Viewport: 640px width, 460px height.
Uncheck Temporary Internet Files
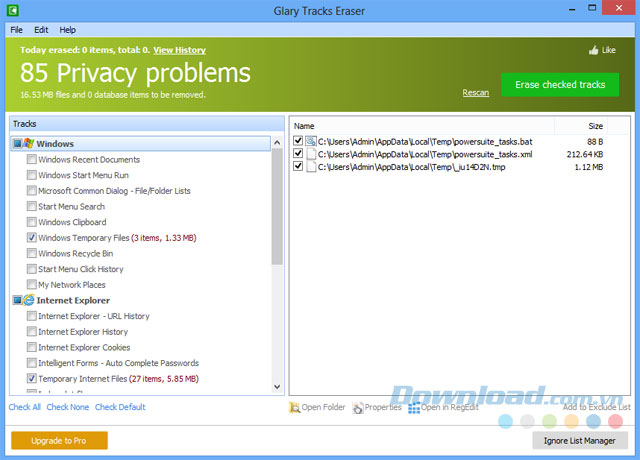click(31, 378)
